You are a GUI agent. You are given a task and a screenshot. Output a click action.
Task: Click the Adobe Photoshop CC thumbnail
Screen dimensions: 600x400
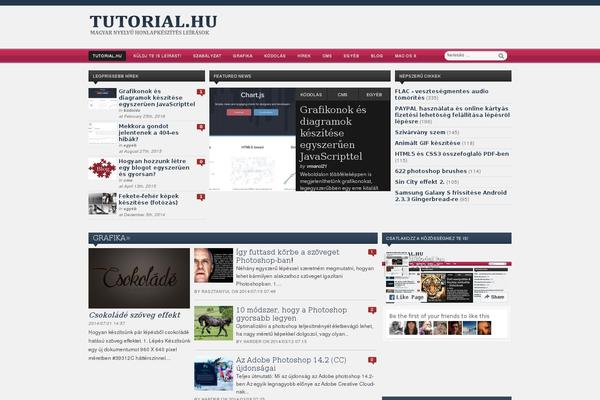pyautogui.click(x=213, y=373)
